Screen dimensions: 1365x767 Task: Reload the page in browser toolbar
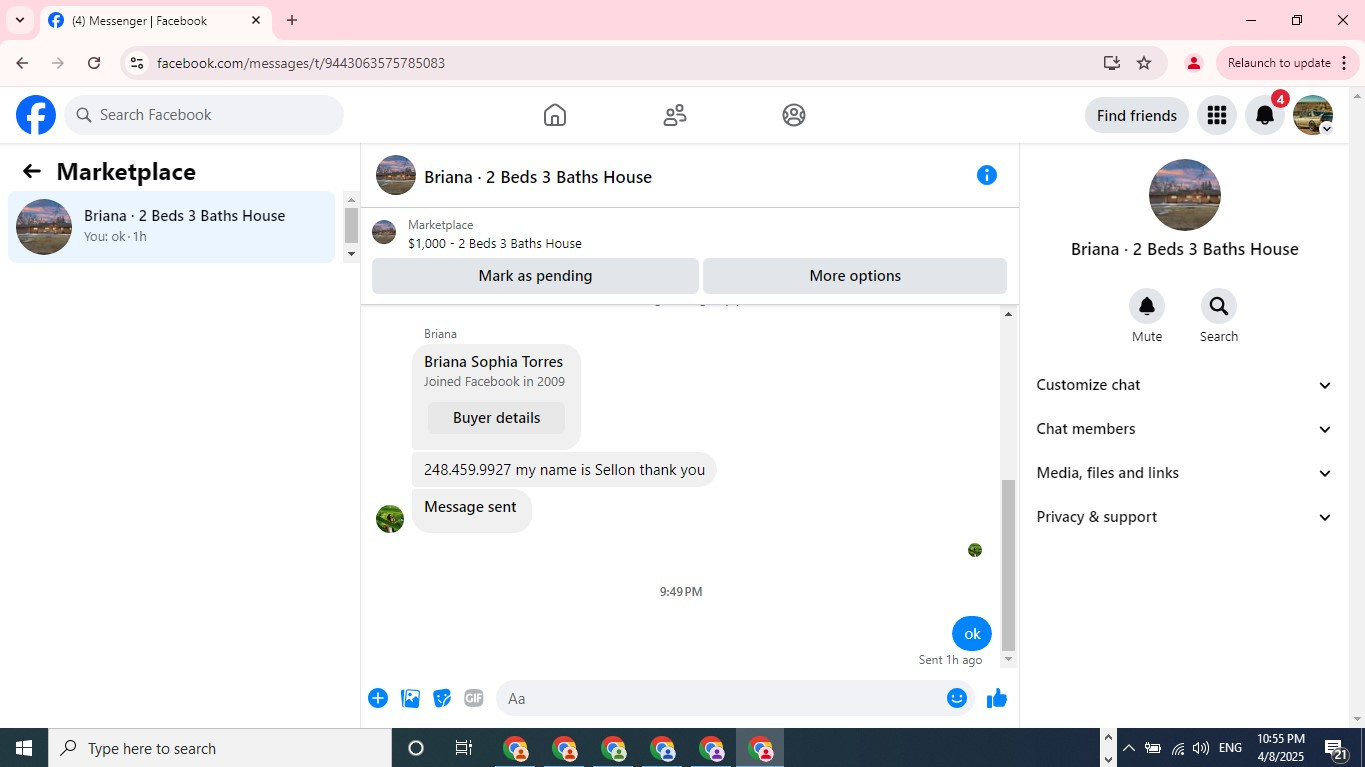(94, 63)
